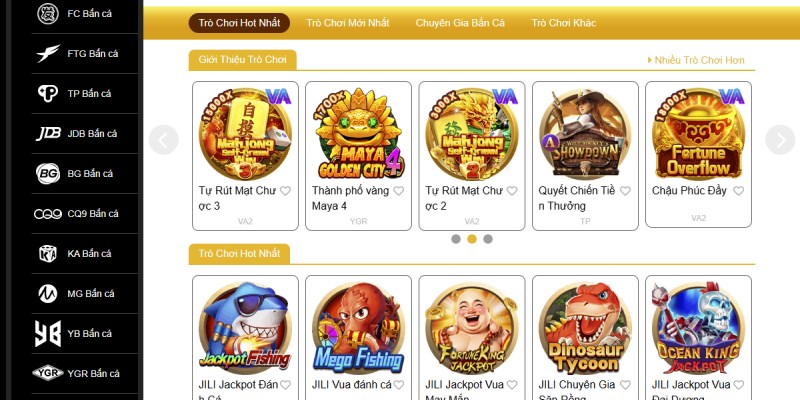Launch the Fortune Overflow game thumbnail
The height and width of the screenshot is (400, 800).
tap(698, 134)
